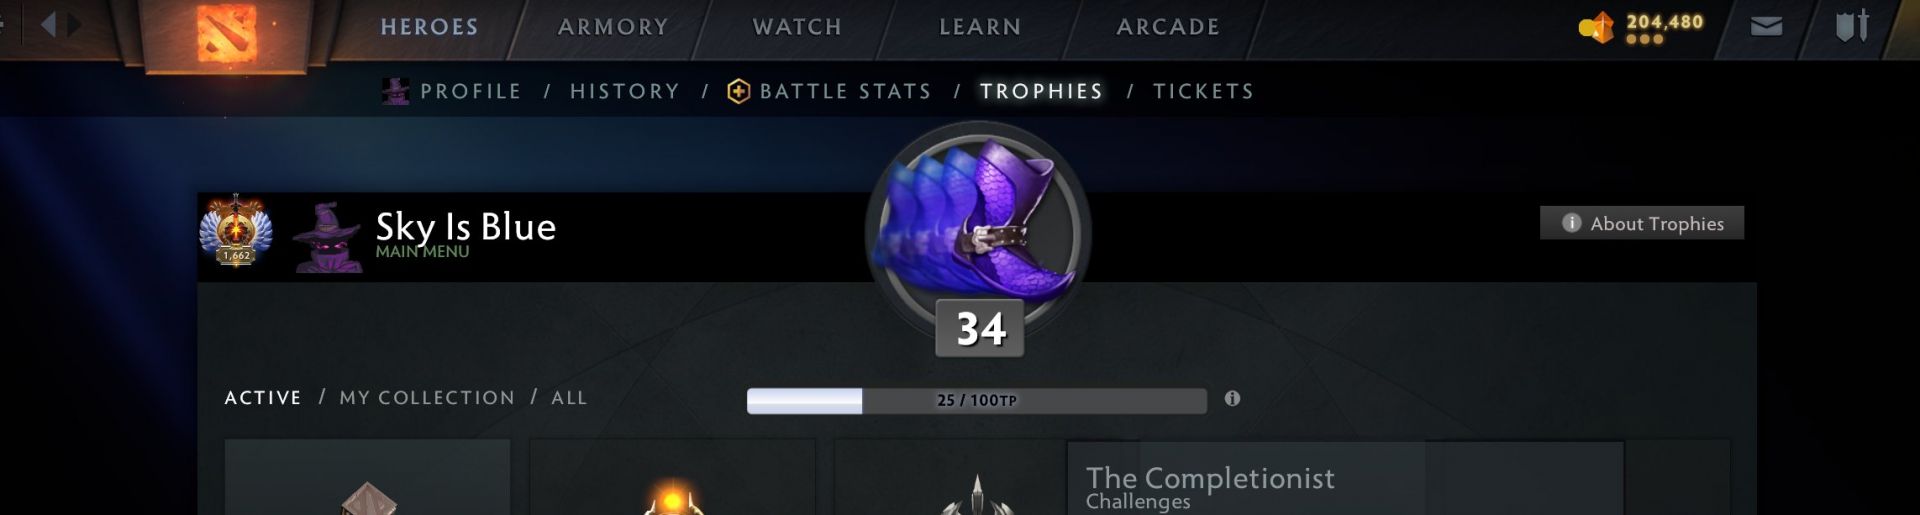Open the Heroes tab

[429, 27]
